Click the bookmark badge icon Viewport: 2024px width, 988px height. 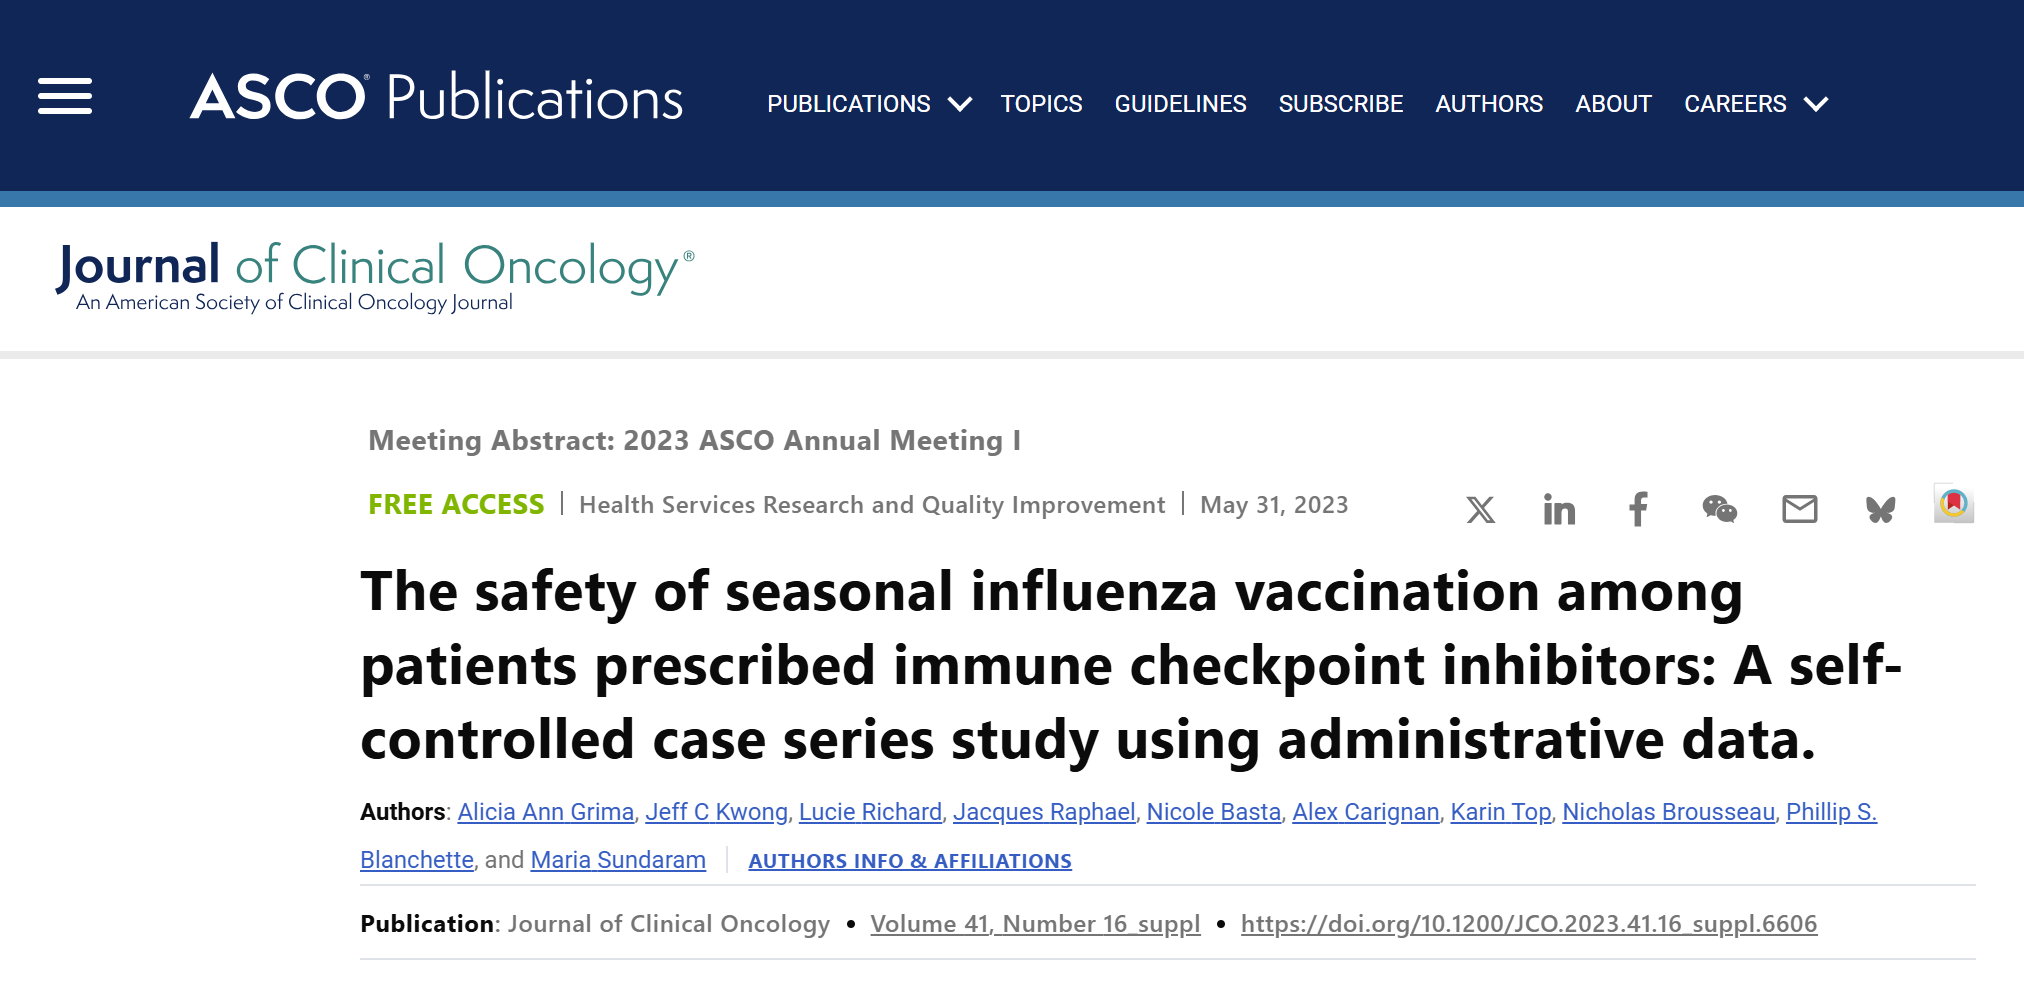tap(1954, 504)
